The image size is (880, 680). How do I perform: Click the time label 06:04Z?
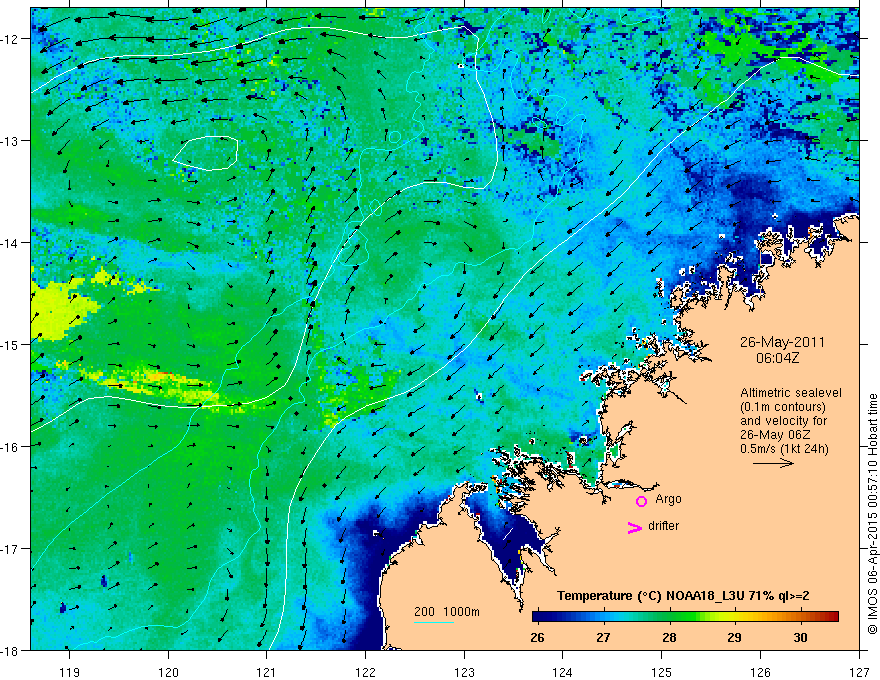coord(778,357)
